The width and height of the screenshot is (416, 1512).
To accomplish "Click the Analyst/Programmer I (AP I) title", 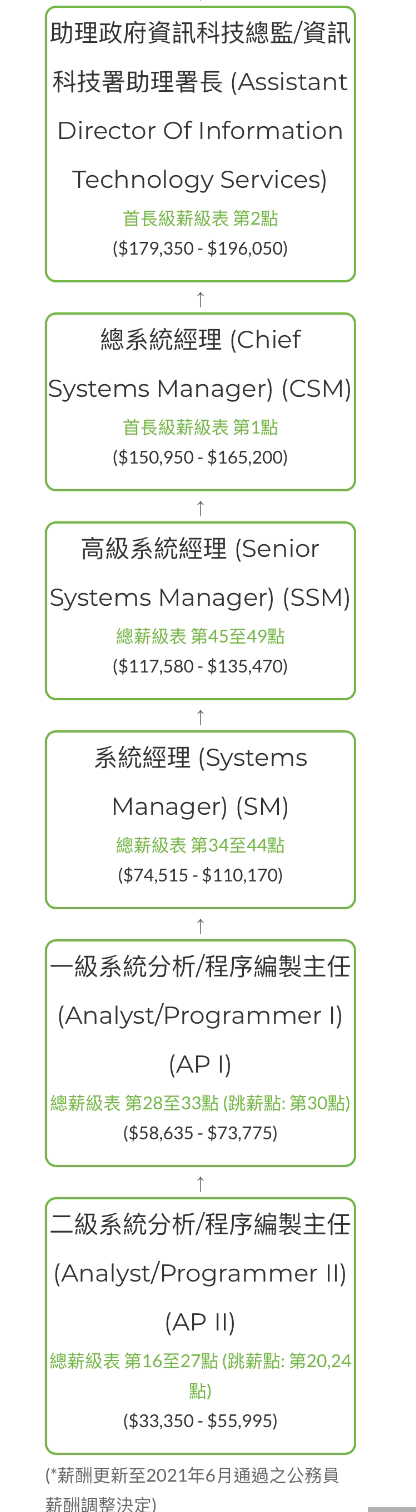I will (200, 1015).
